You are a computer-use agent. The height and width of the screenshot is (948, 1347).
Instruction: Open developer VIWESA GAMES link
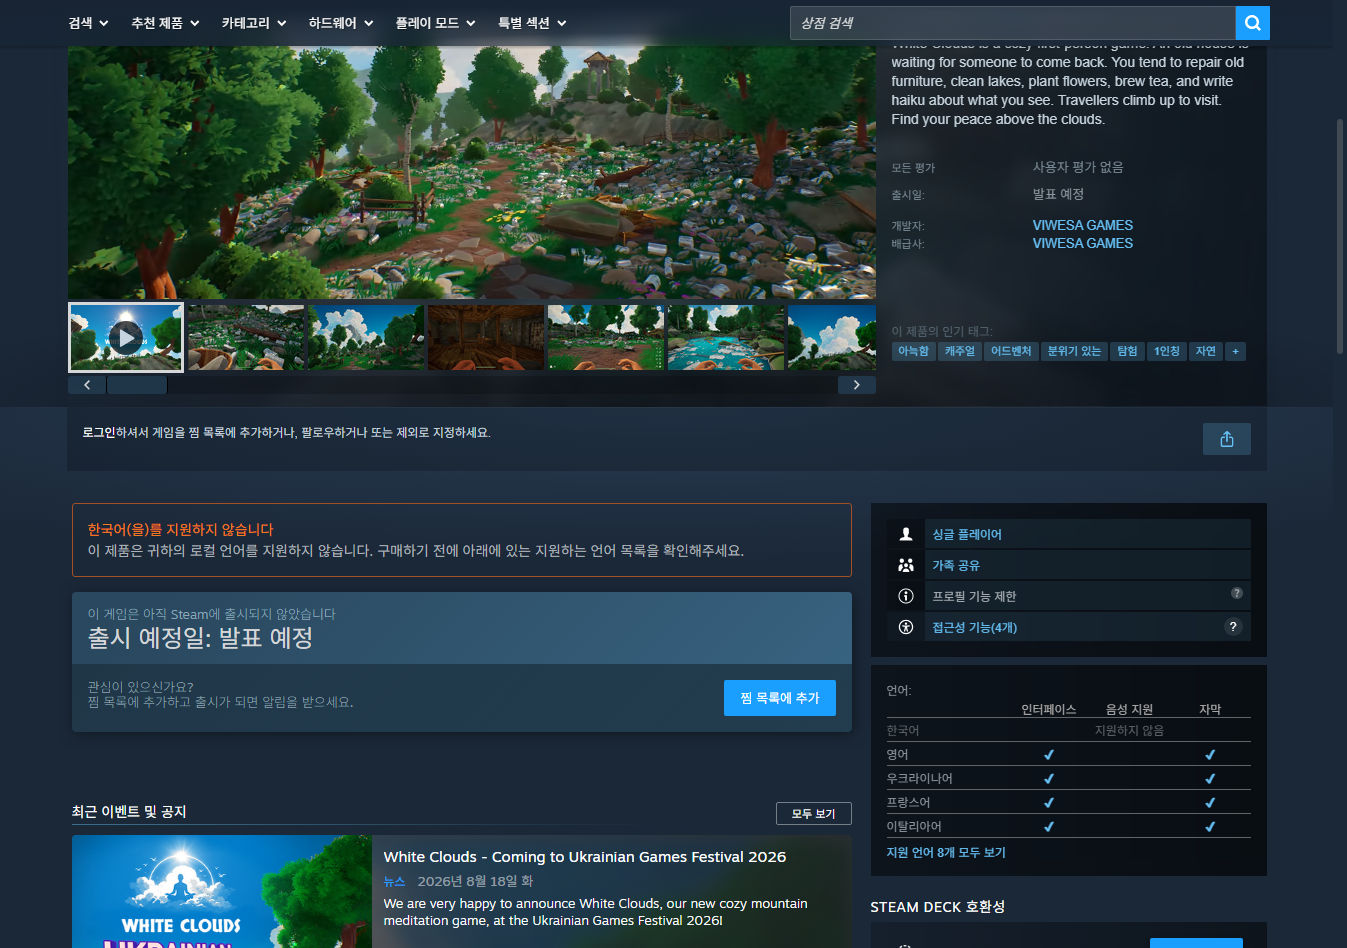click(x=1083, y=225)
